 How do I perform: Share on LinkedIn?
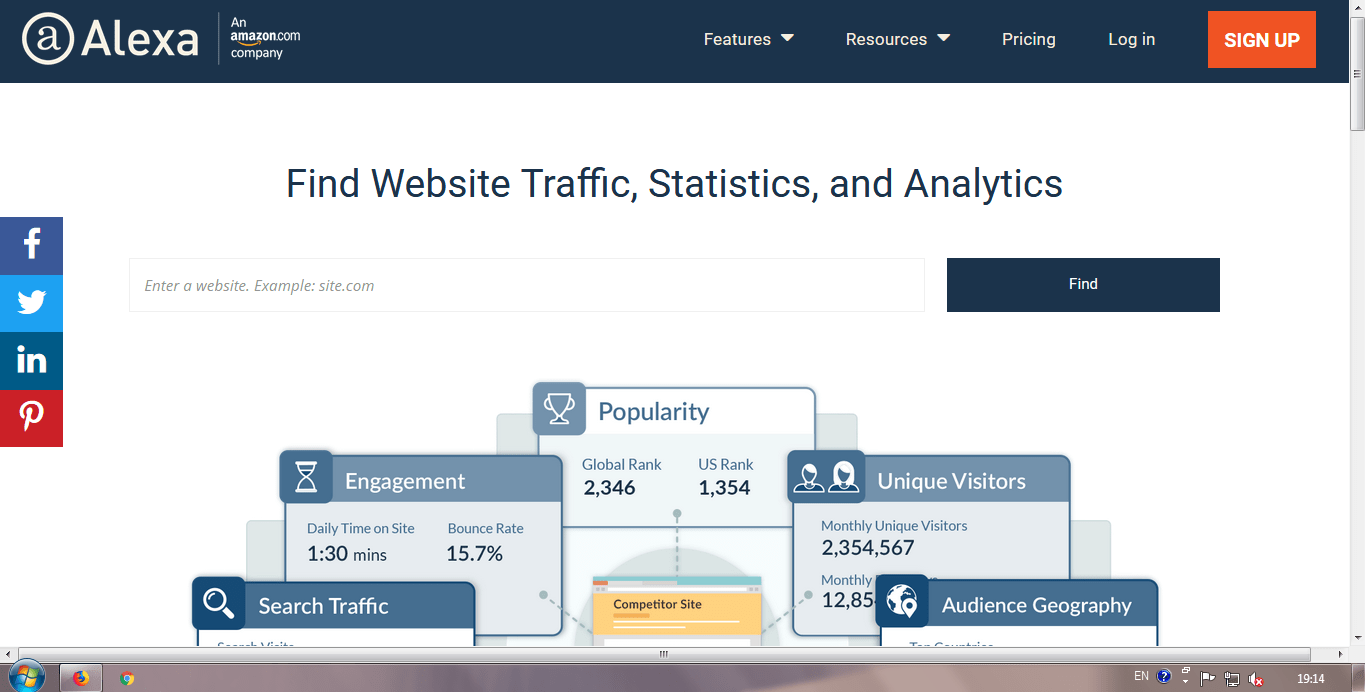tap(31, 360)
